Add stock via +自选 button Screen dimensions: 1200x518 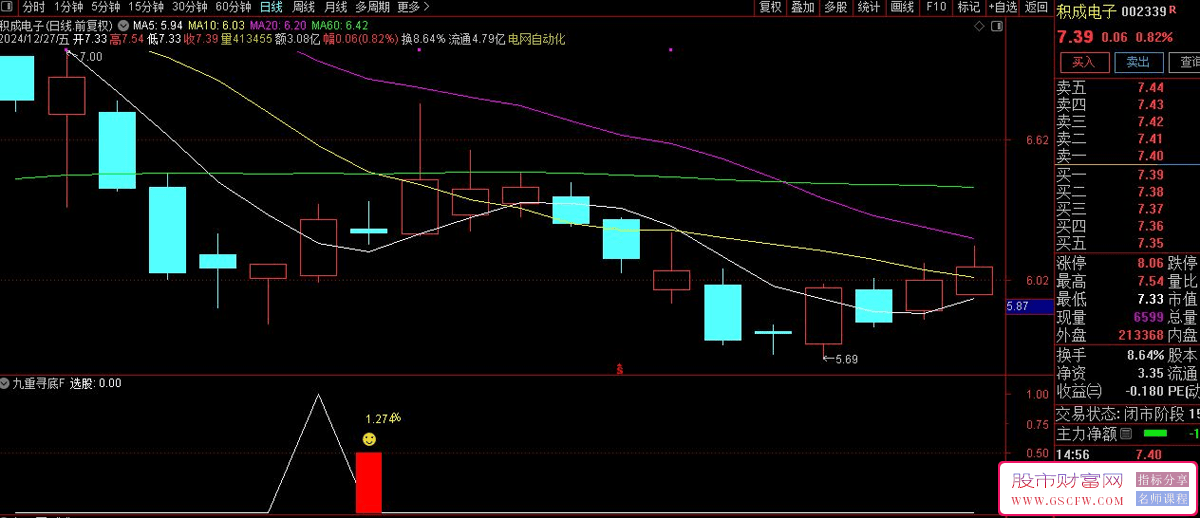(1003, 6)
